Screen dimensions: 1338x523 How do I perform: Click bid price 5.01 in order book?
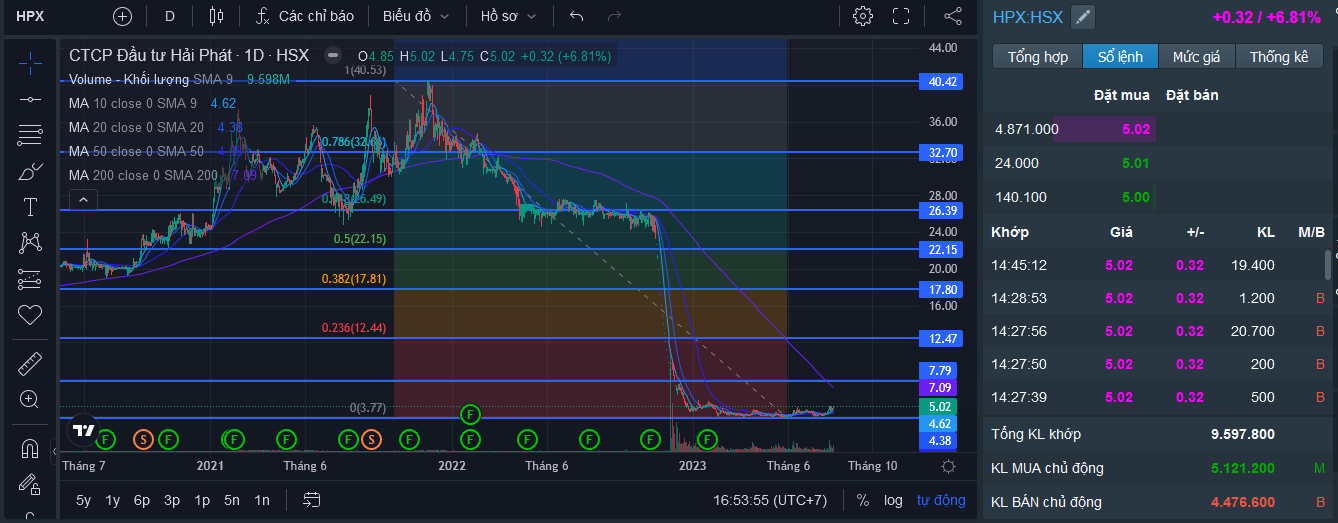1135,163
